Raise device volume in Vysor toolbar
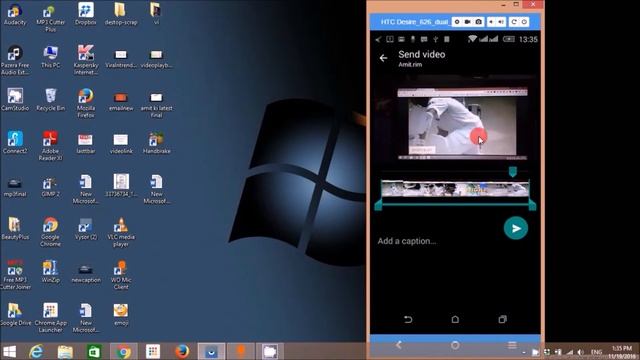This screenshot has width=640, height=360. point(501,22)
